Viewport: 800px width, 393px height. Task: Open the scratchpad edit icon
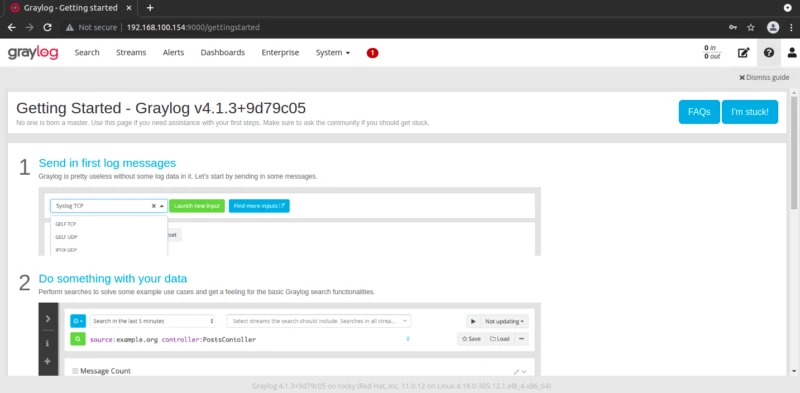744,53
